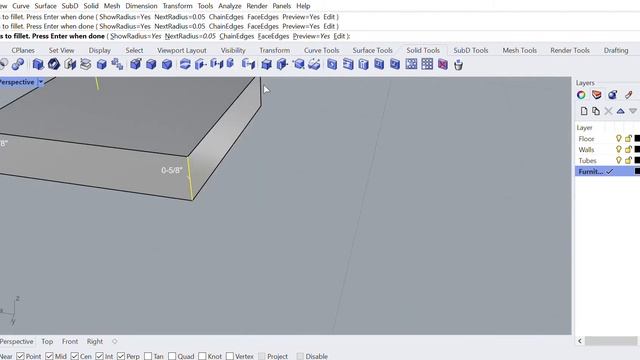Click the two-spheres Boolean Union icon
Image resolution: width=640 pixels, height=360 pixels.
18,64
